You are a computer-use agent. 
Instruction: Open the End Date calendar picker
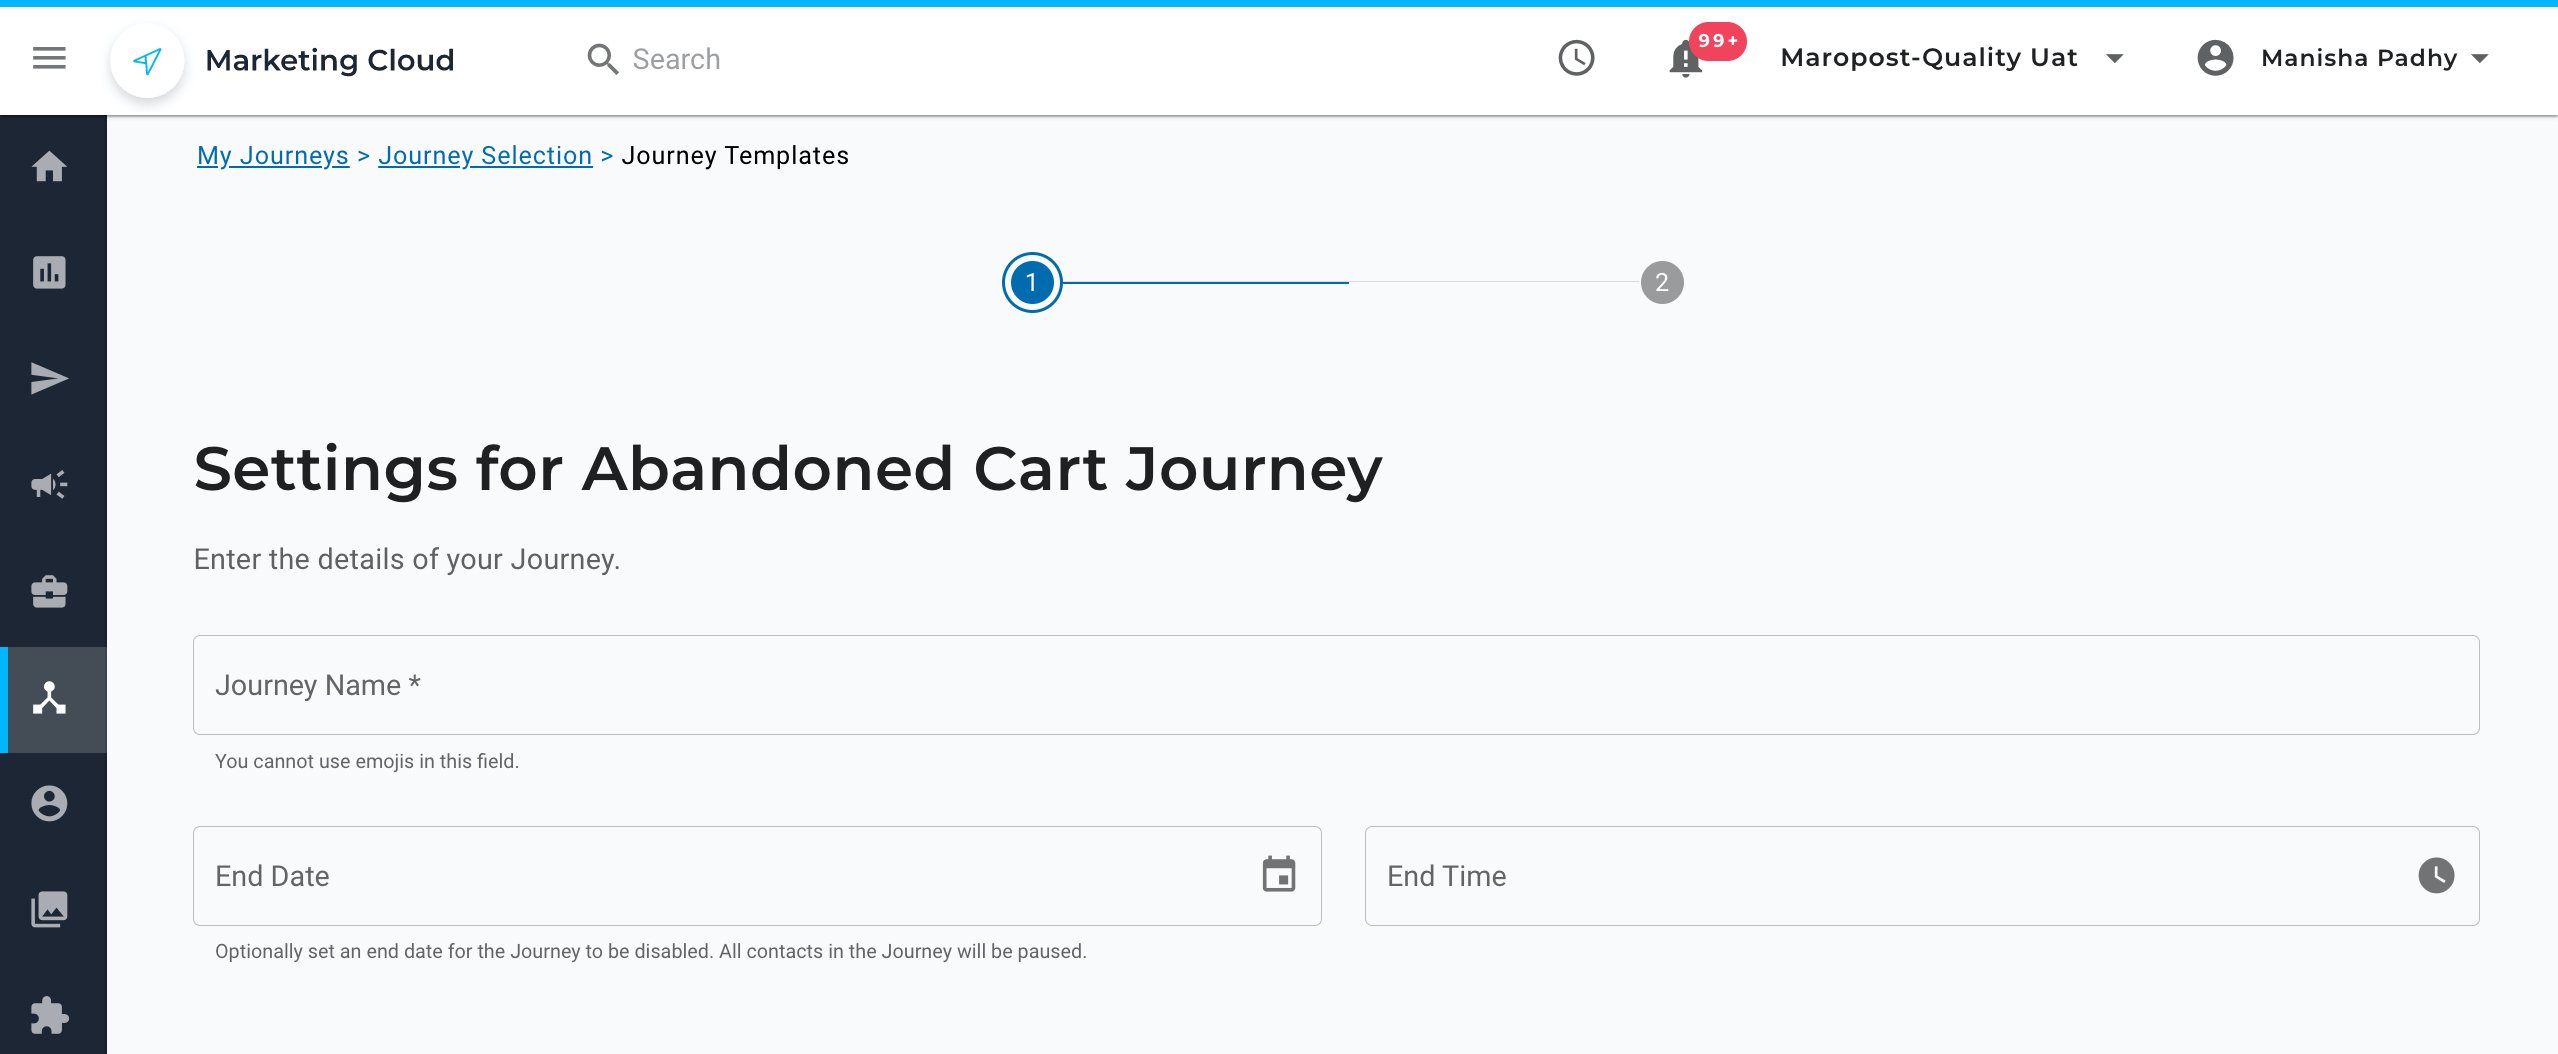coord(1279,875)
